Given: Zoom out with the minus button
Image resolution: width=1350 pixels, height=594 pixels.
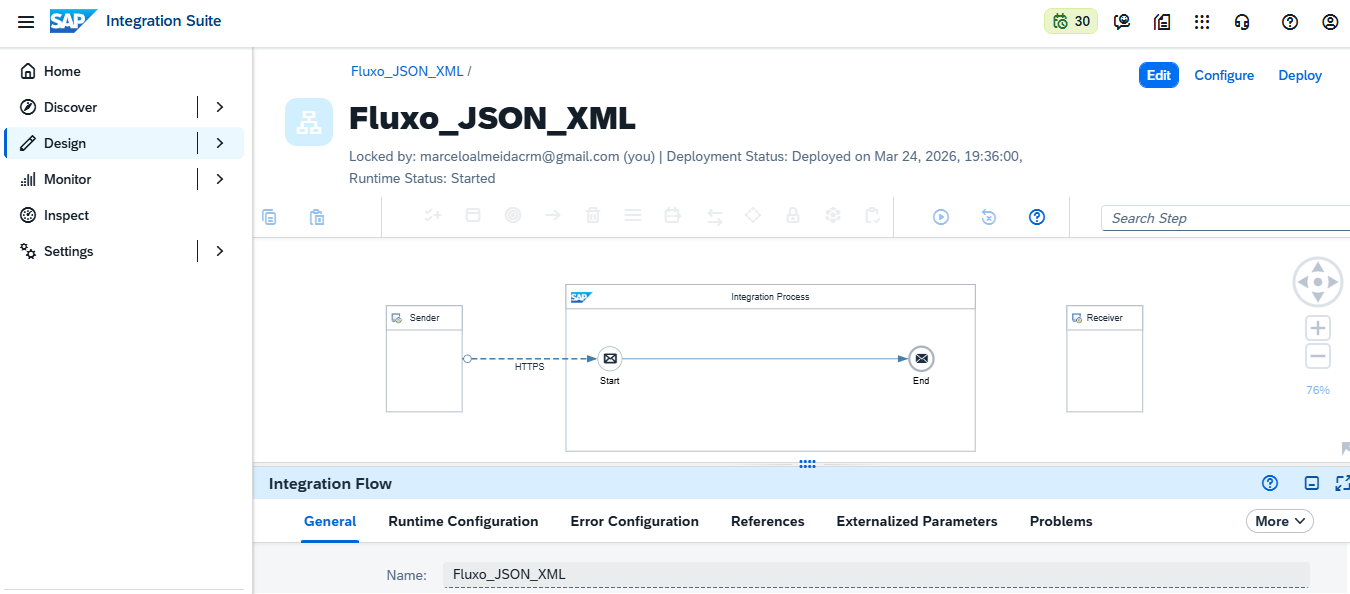Looking at the screenshot, I should click(1318, 356).
